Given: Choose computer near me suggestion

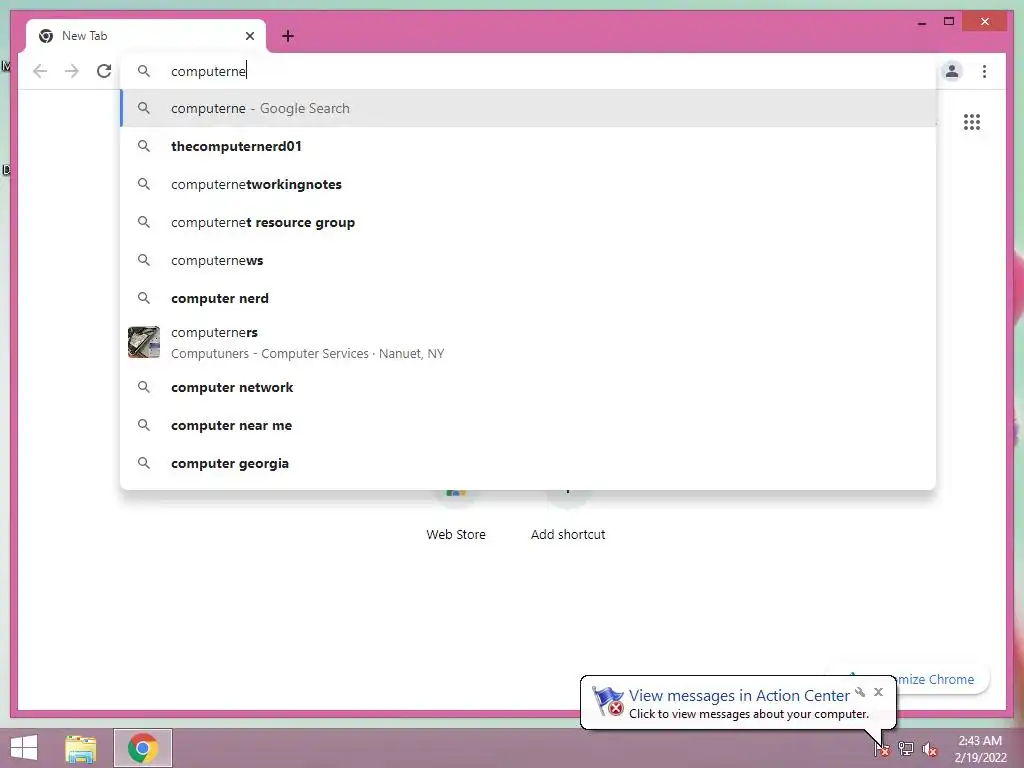Looking at the screenshot, I should coord(528,425).
